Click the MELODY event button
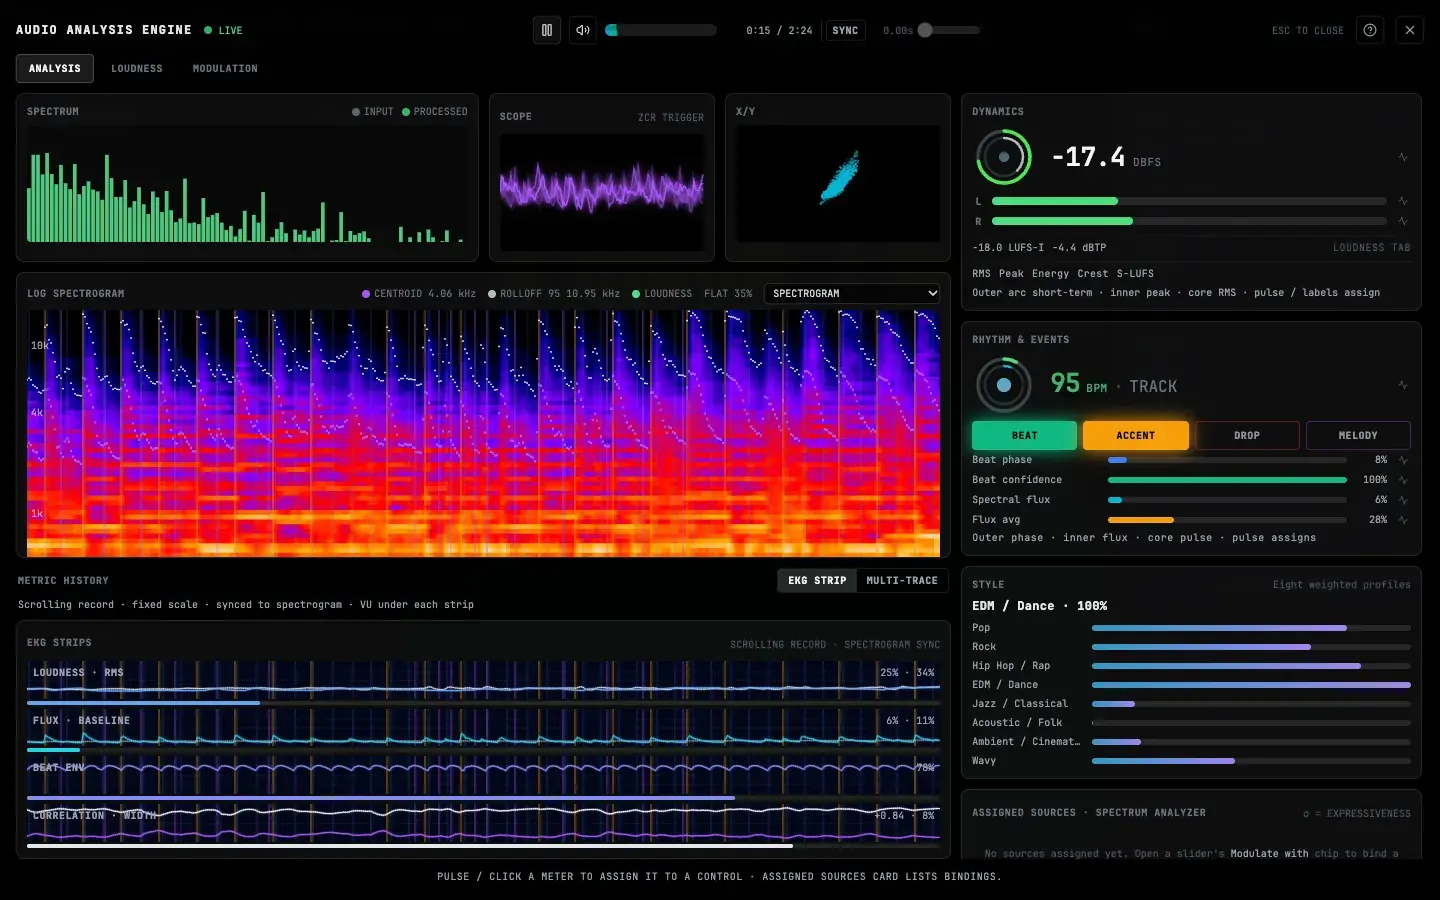The width and height of the screenshot is (1440, 900). pyautogui.click(x=1358, y=435)
